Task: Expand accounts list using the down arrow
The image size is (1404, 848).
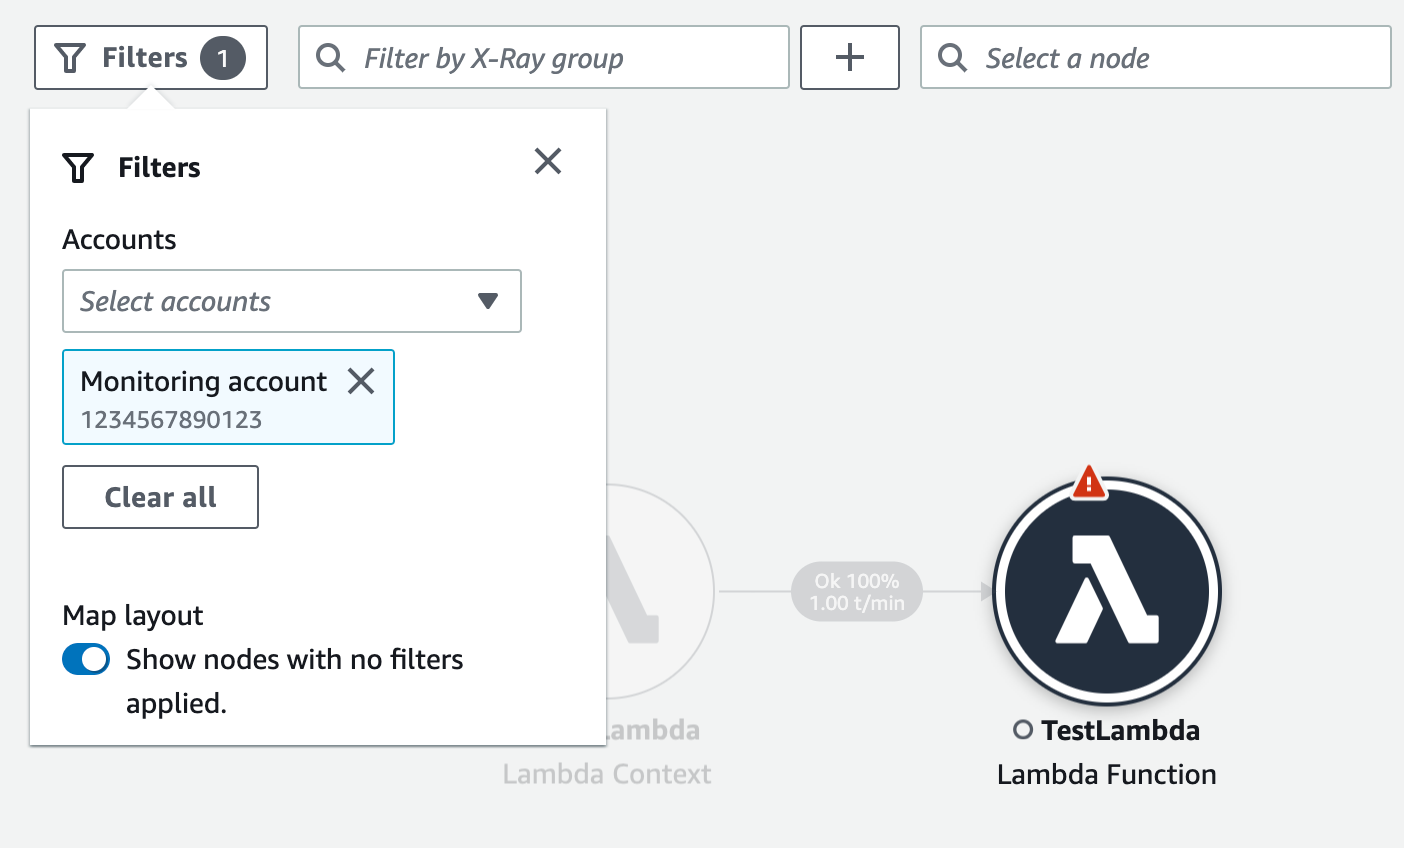Action: pos(488,301)
